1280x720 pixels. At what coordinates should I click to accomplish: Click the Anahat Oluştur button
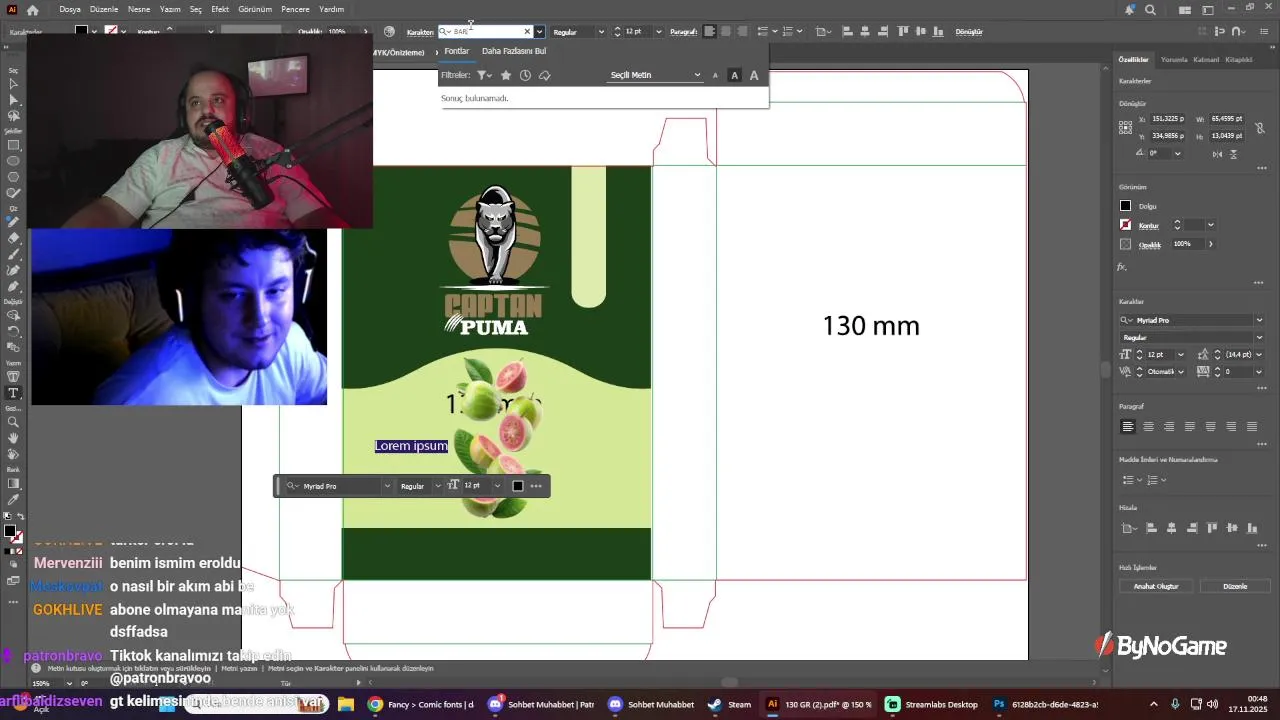pos(1156,586)
